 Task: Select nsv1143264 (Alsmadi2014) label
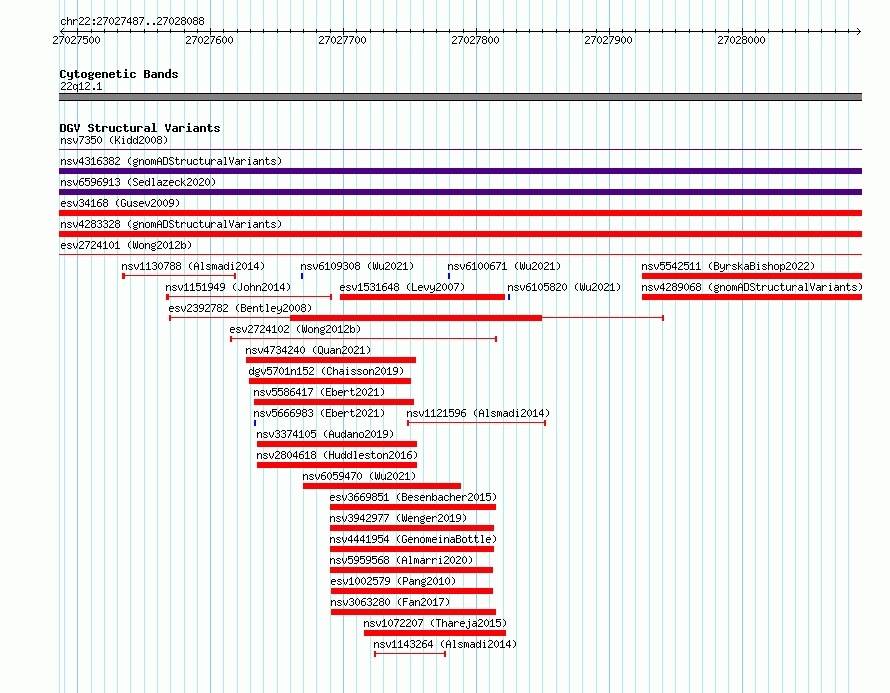tap(445, 644)
